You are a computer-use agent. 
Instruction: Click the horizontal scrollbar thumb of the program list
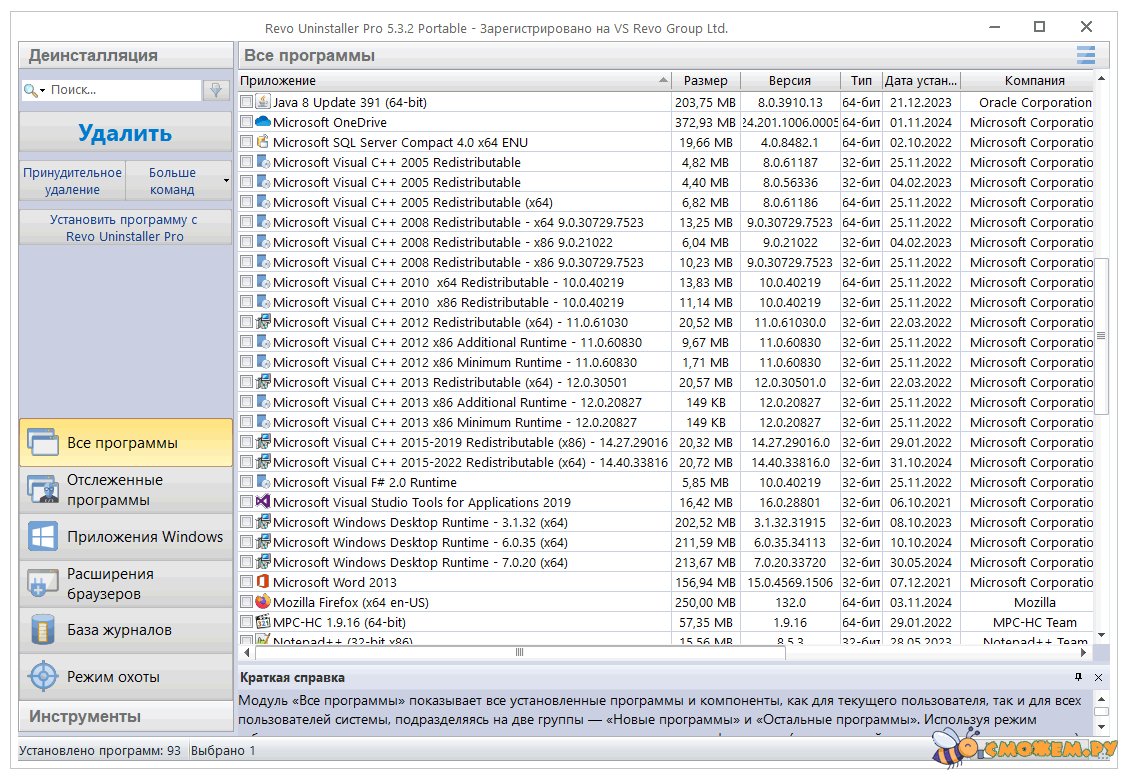coord(519,652)
